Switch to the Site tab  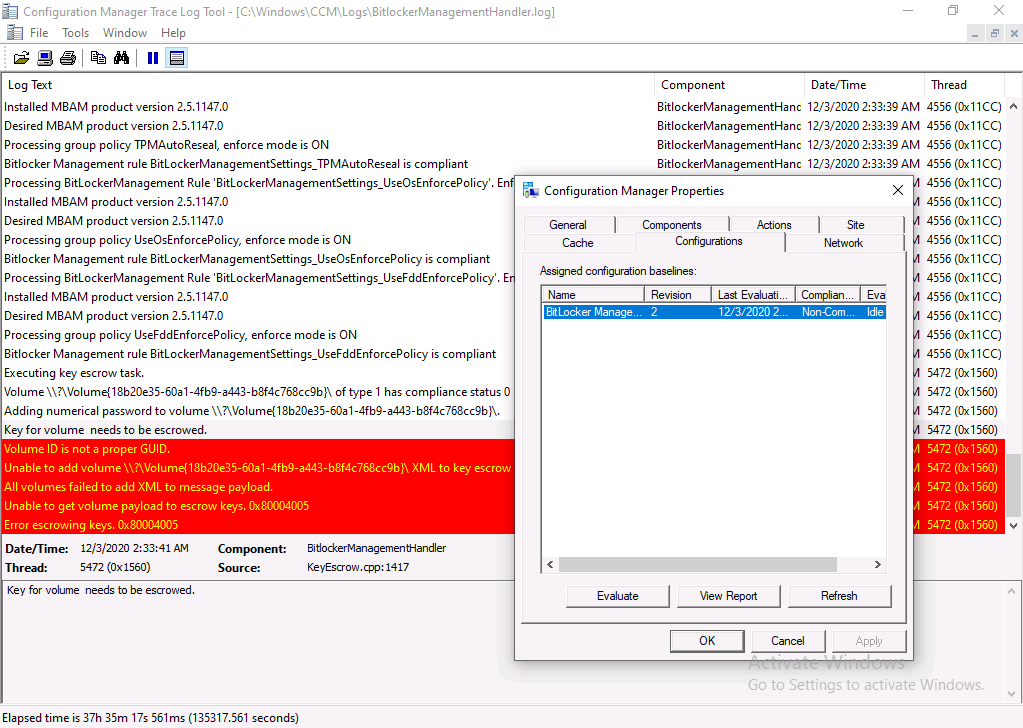855,225
